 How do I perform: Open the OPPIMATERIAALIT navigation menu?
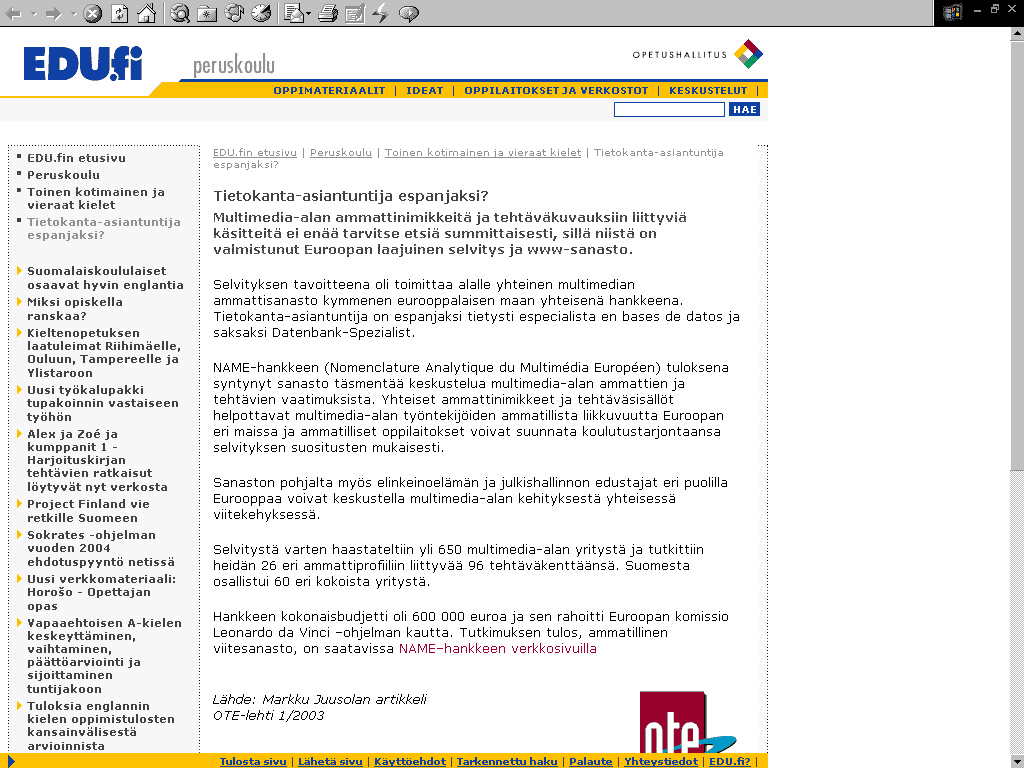pos(329,90)
